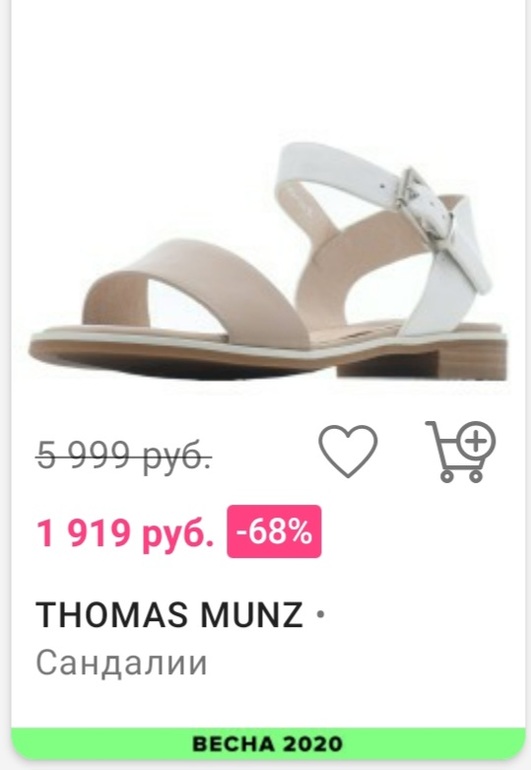Click the руб. text in old price
The width and height of the screenshot is (531, 770).
point(177,457)
